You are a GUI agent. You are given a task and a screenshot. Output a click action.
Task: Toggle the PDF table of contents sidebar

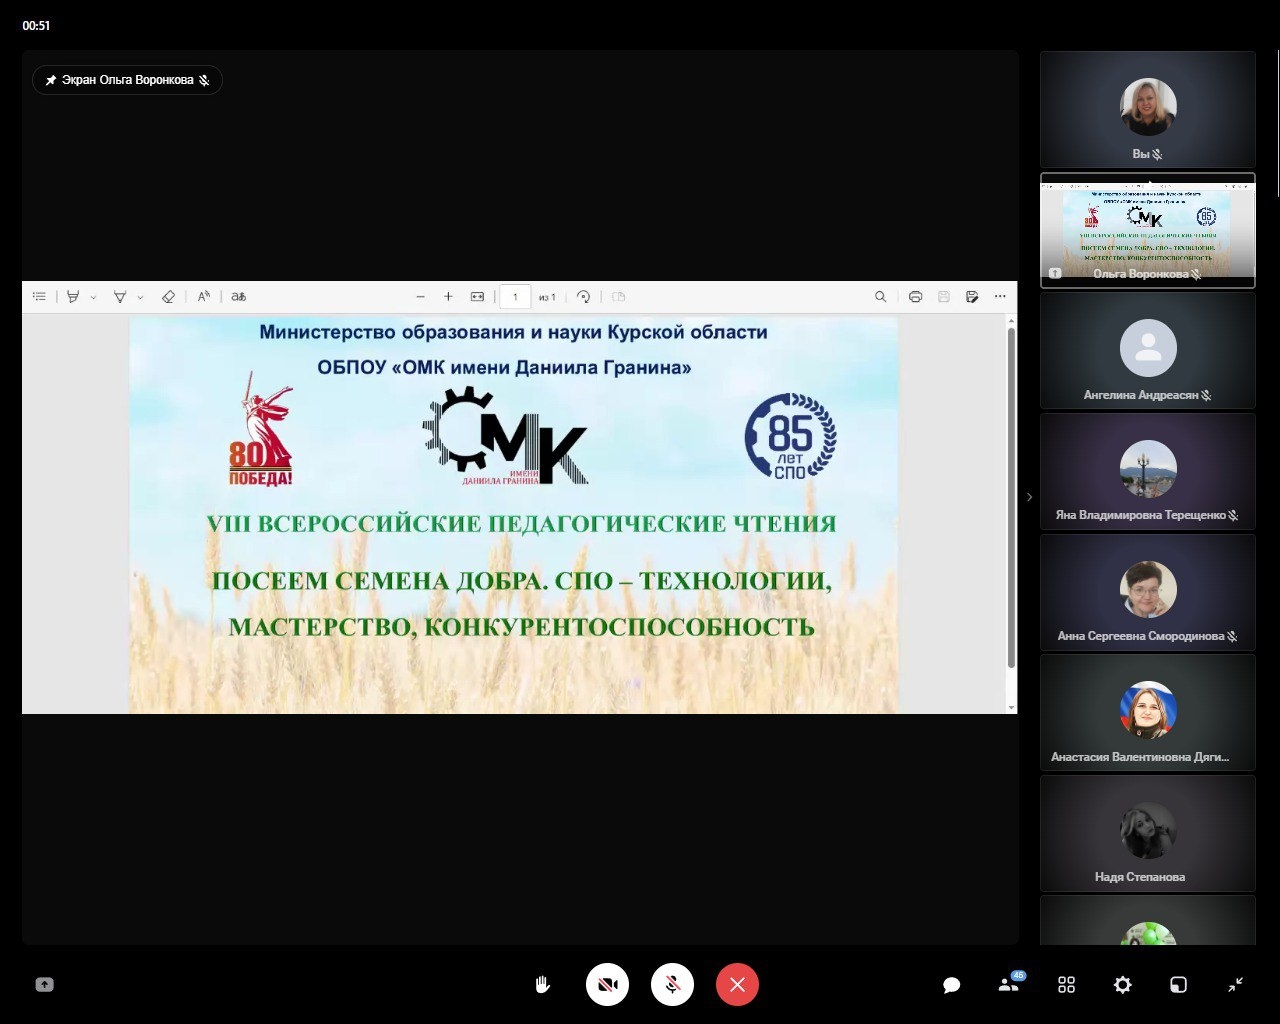pyautogui.click(x=39, y=297)
